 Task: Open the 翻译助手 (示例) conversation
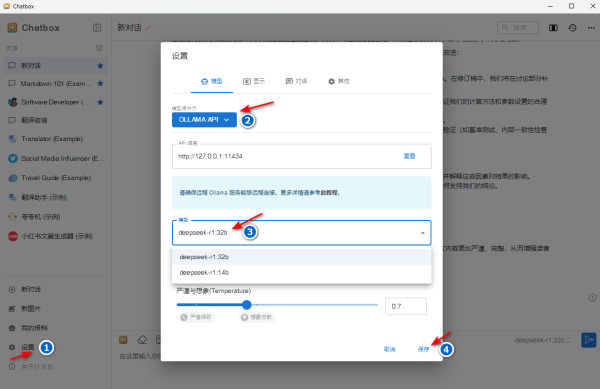pos(56,197)
